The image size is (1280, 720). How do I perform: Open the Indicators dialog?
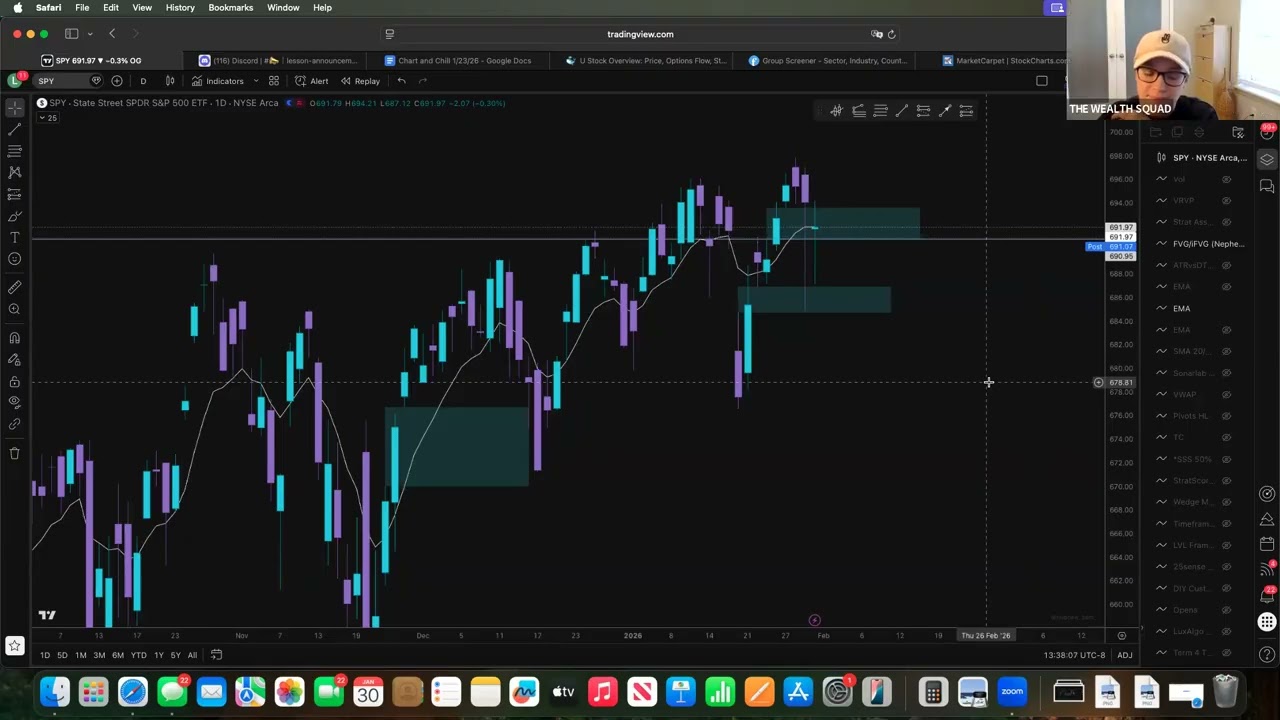tap(218, 81)
